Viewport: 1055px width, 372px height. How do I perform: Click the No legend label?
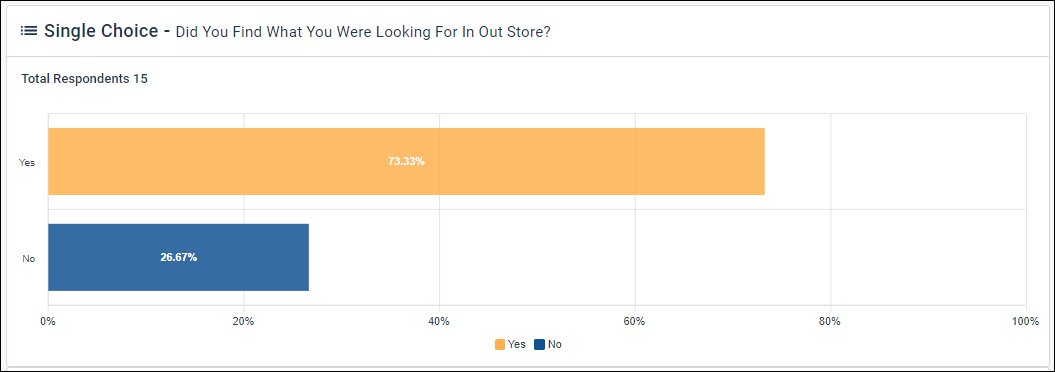click(x=554, y=344)
